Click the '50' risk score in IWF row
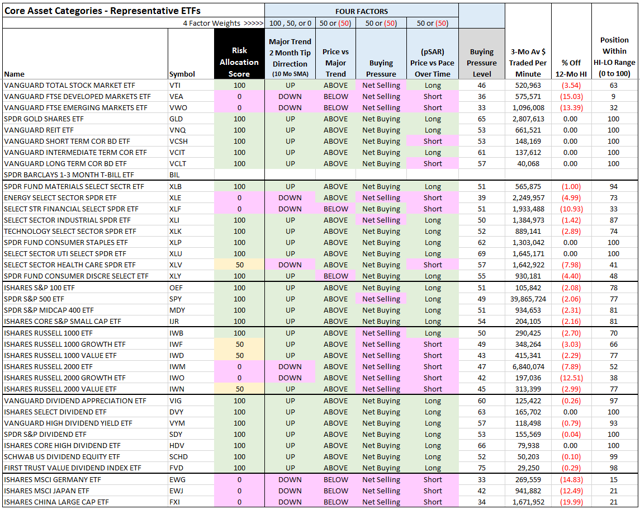Image resolution: width=640 pixels, height=509 pixels. (x=239, y=345)
